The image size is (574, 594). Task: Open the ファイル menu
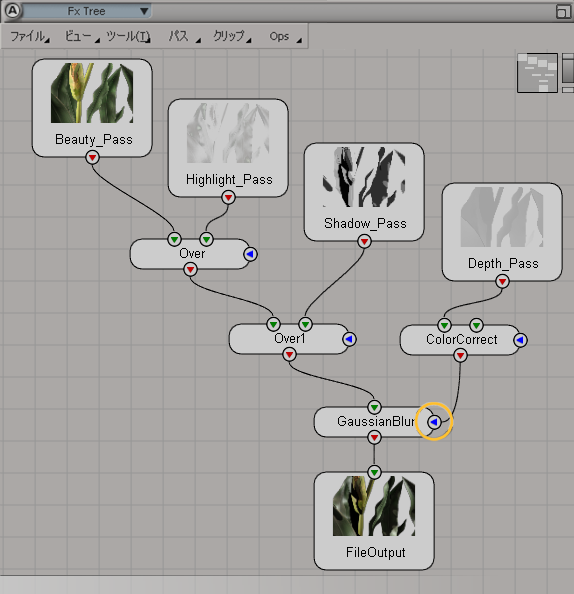click(x=30, y=36)
